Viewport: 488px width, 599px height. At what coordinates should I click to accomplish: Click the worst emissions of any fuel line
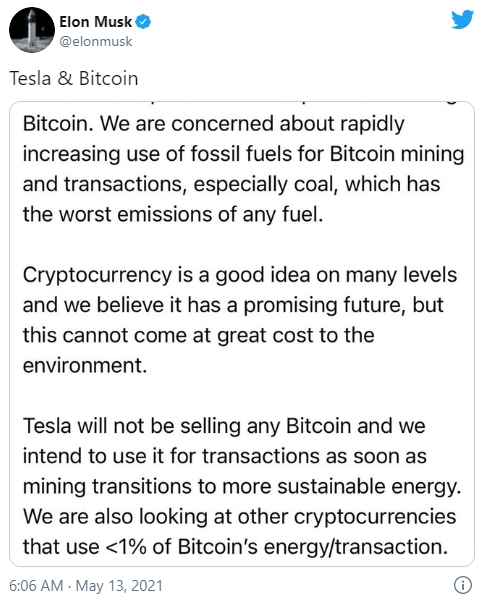tap(173, 214)
